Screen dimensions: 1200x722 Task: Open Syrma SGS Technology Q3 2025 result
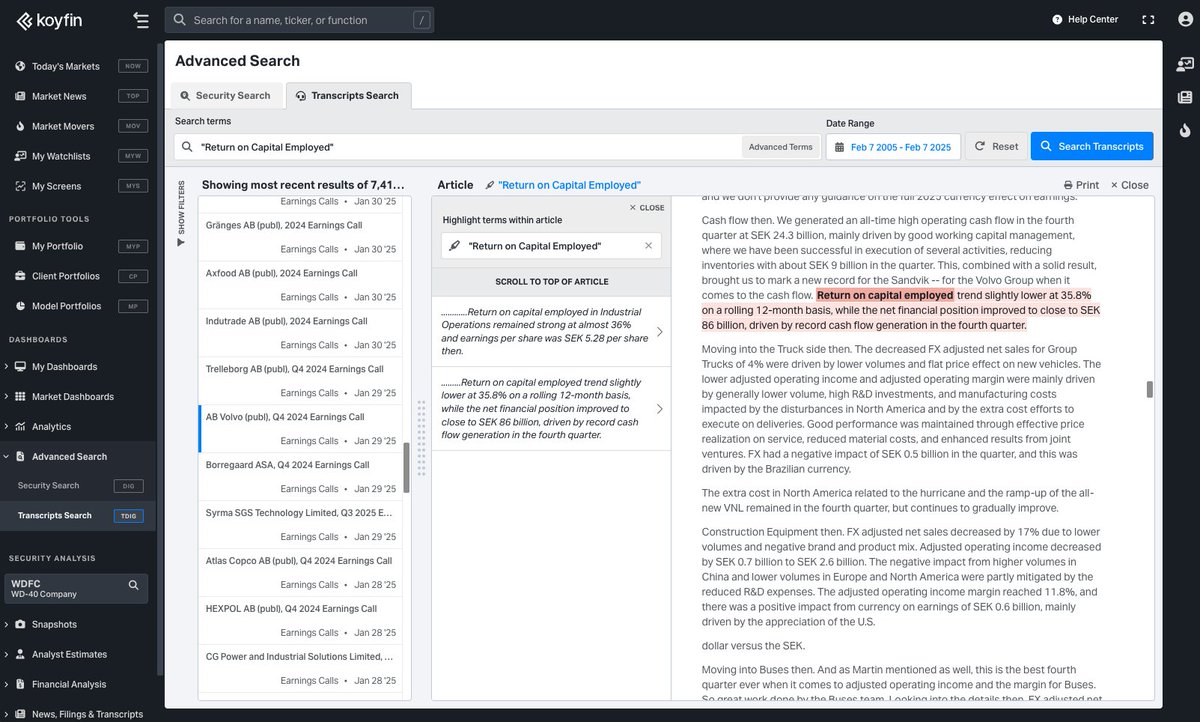pos(301,525)
